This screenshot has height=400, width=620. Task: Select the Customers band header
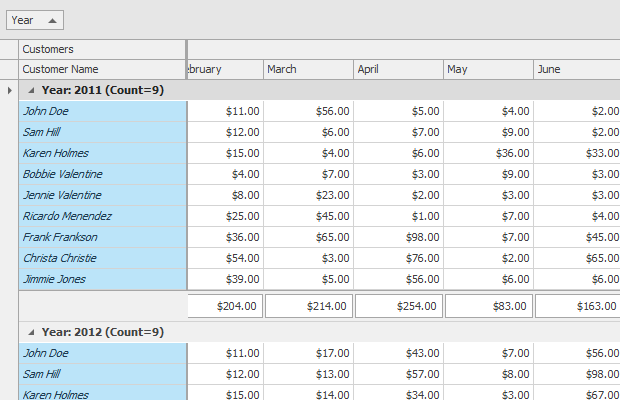[102, 49]
